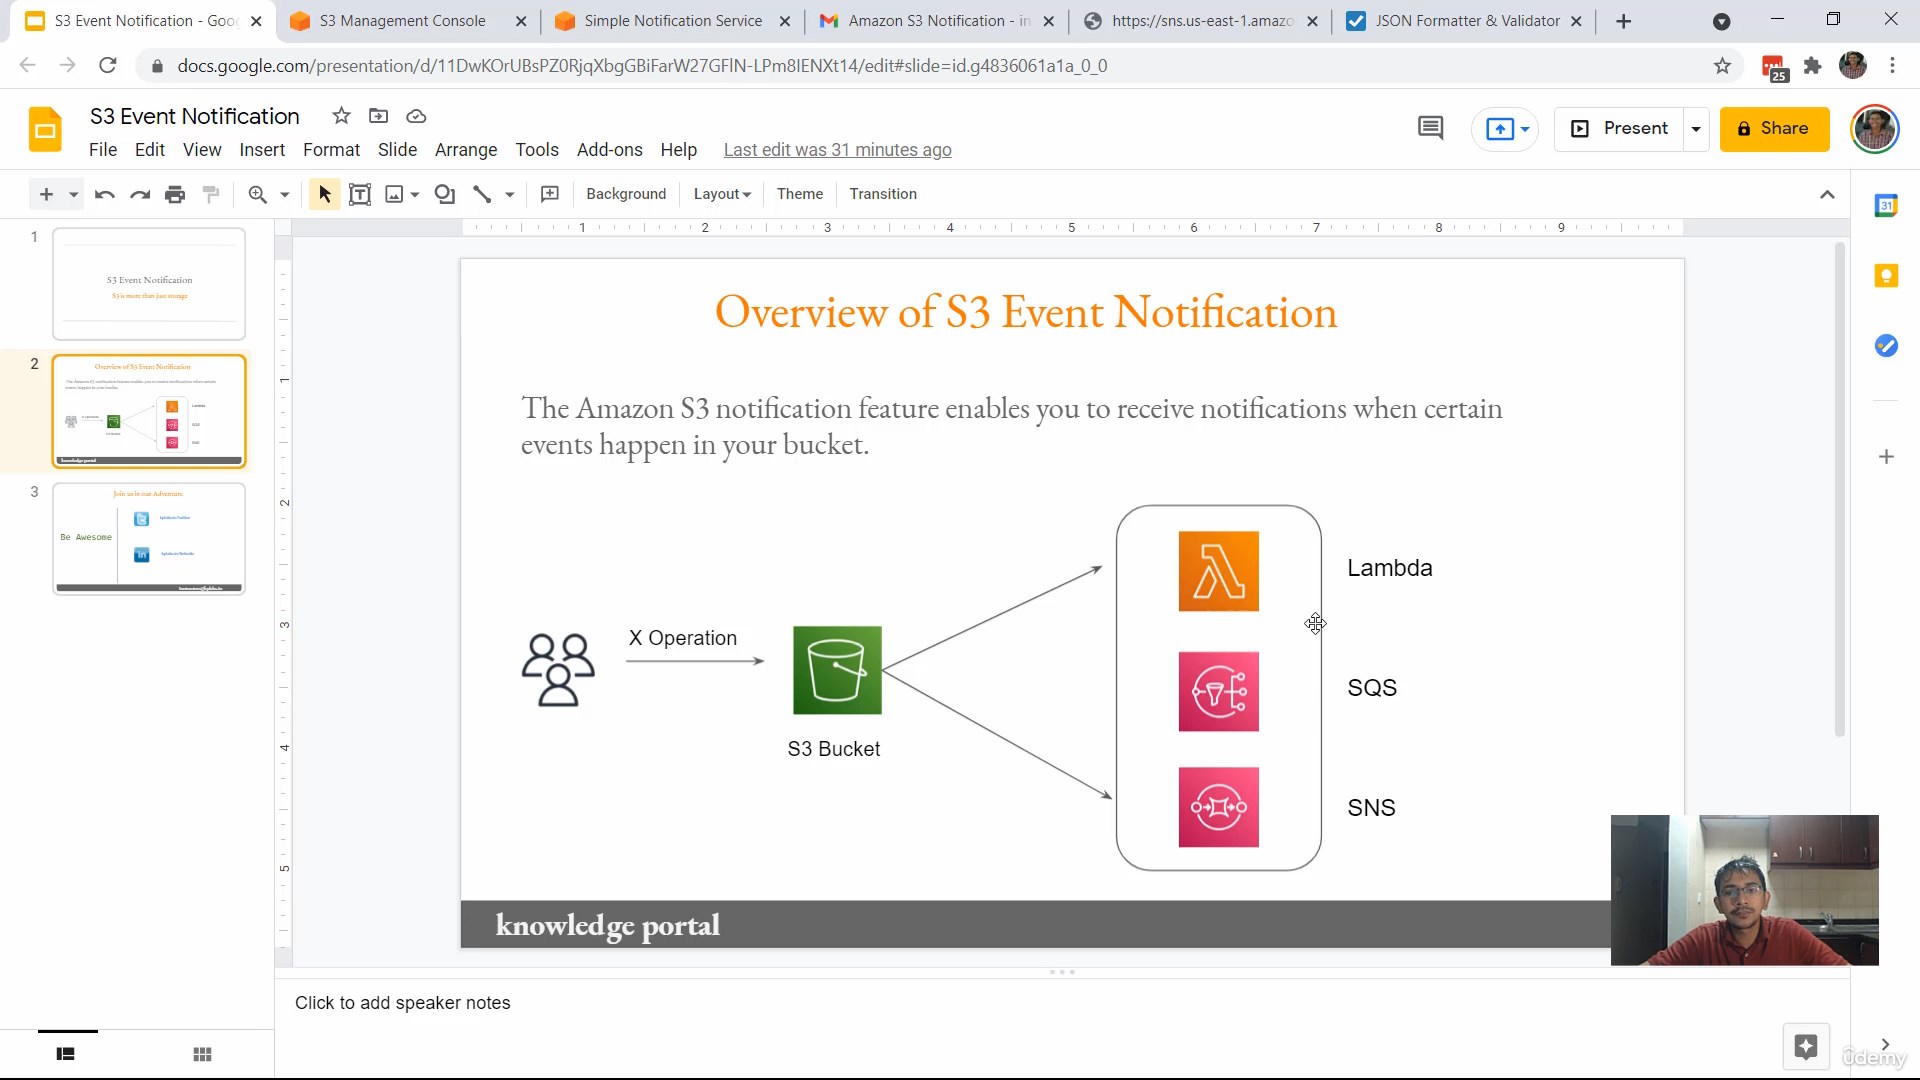
Task: Open Google Calendar side panel icon
Action: (1886, 206)
